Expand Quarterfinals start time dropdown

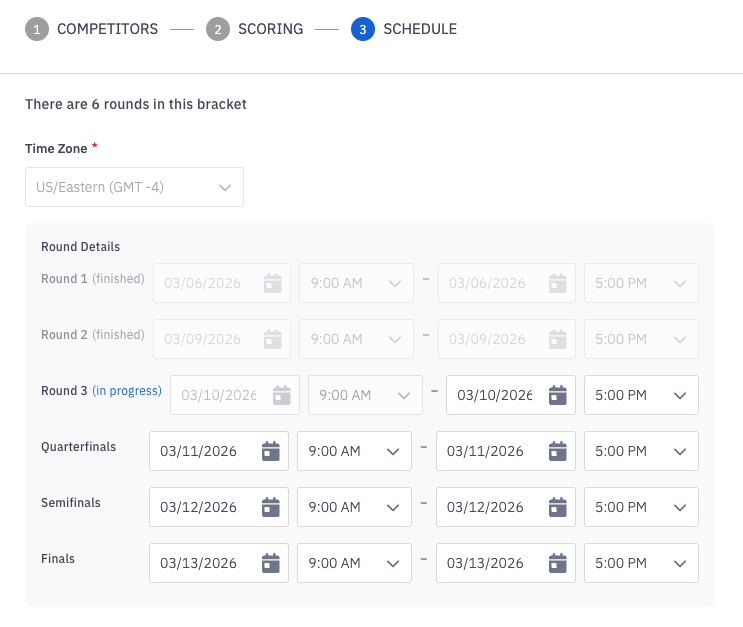pyautogui.click(x=354, y=451)
